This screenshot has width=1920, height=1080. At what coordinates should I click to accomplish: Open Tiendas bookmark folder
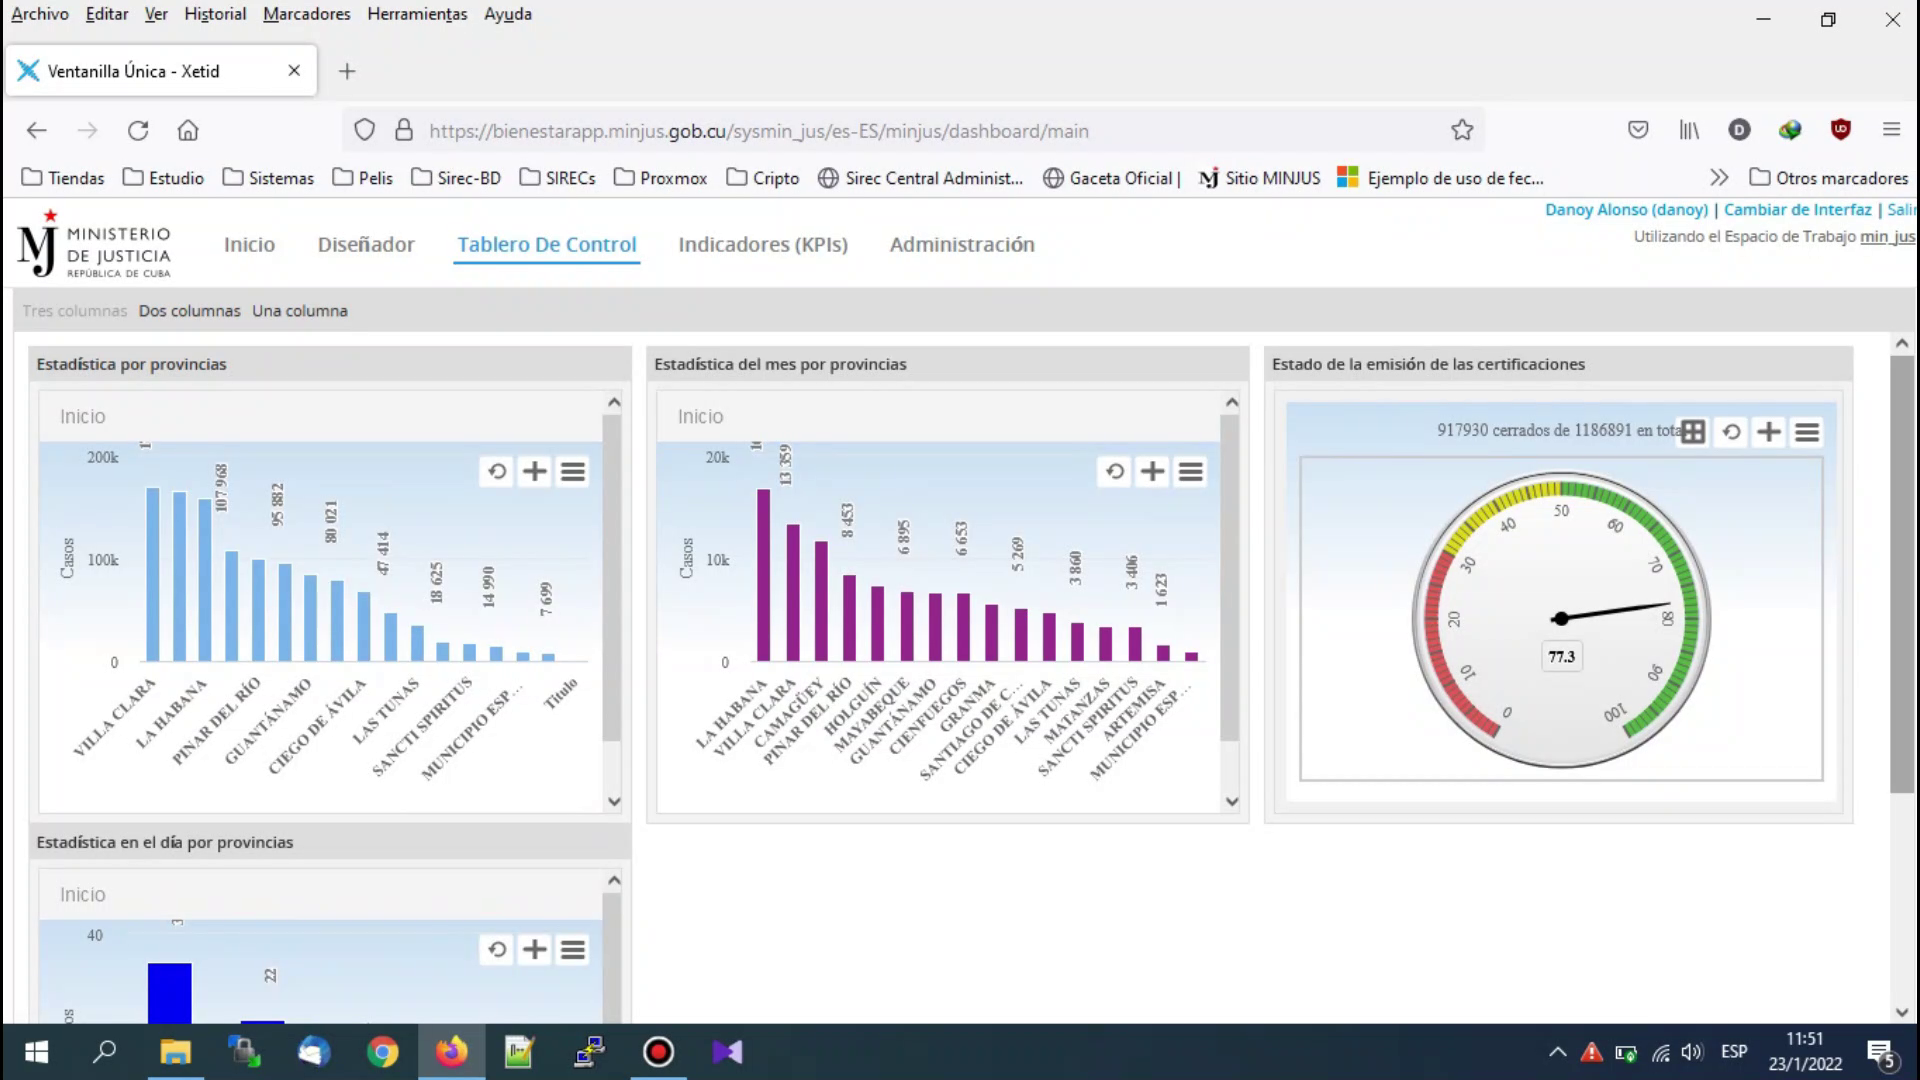[x=63, y=178]
